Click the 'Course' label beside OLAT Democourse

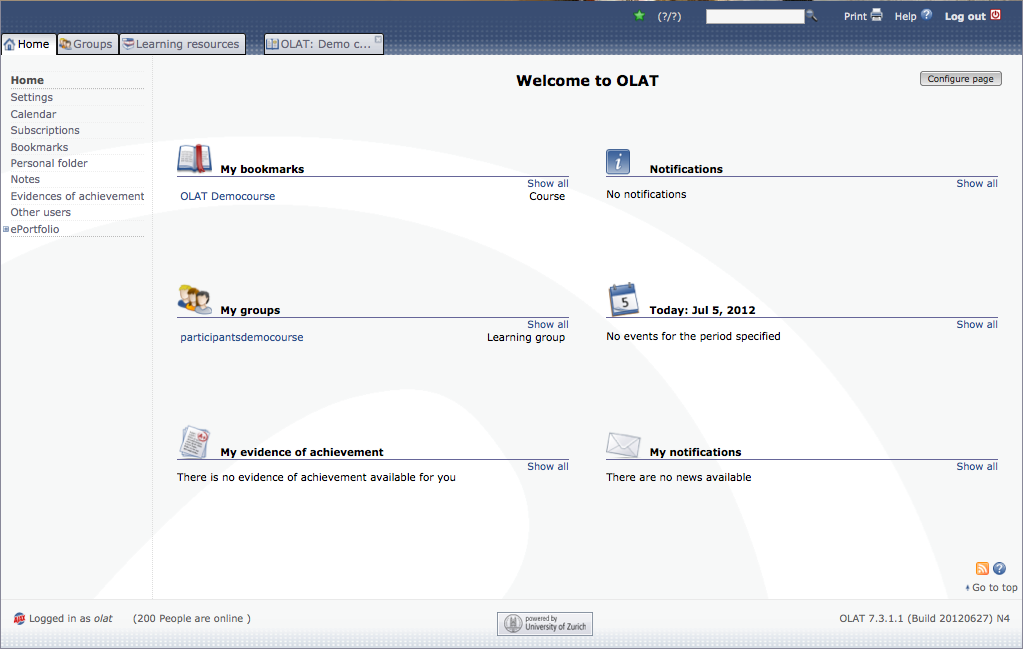click(547, 196)
